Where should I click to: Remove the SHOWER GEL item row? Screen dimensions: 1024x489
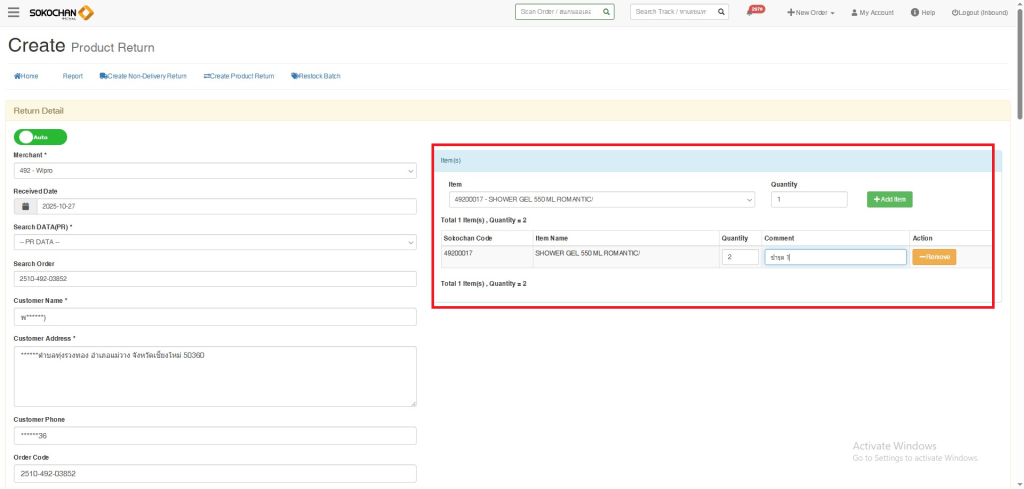pos(933,257)
